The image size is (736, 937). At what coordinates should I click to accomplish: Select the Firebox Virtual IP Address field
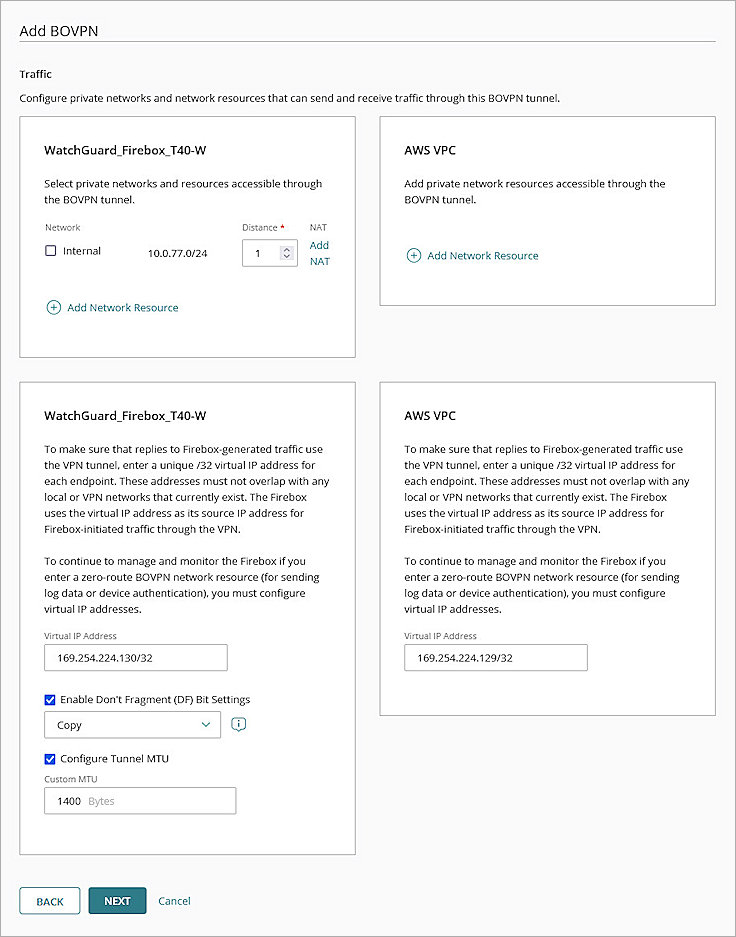[x=135, y=657]
